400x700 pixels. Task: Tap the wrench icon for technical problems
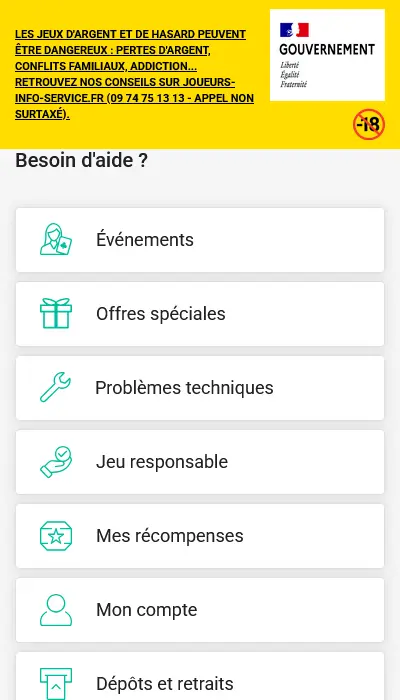(55, 387)
